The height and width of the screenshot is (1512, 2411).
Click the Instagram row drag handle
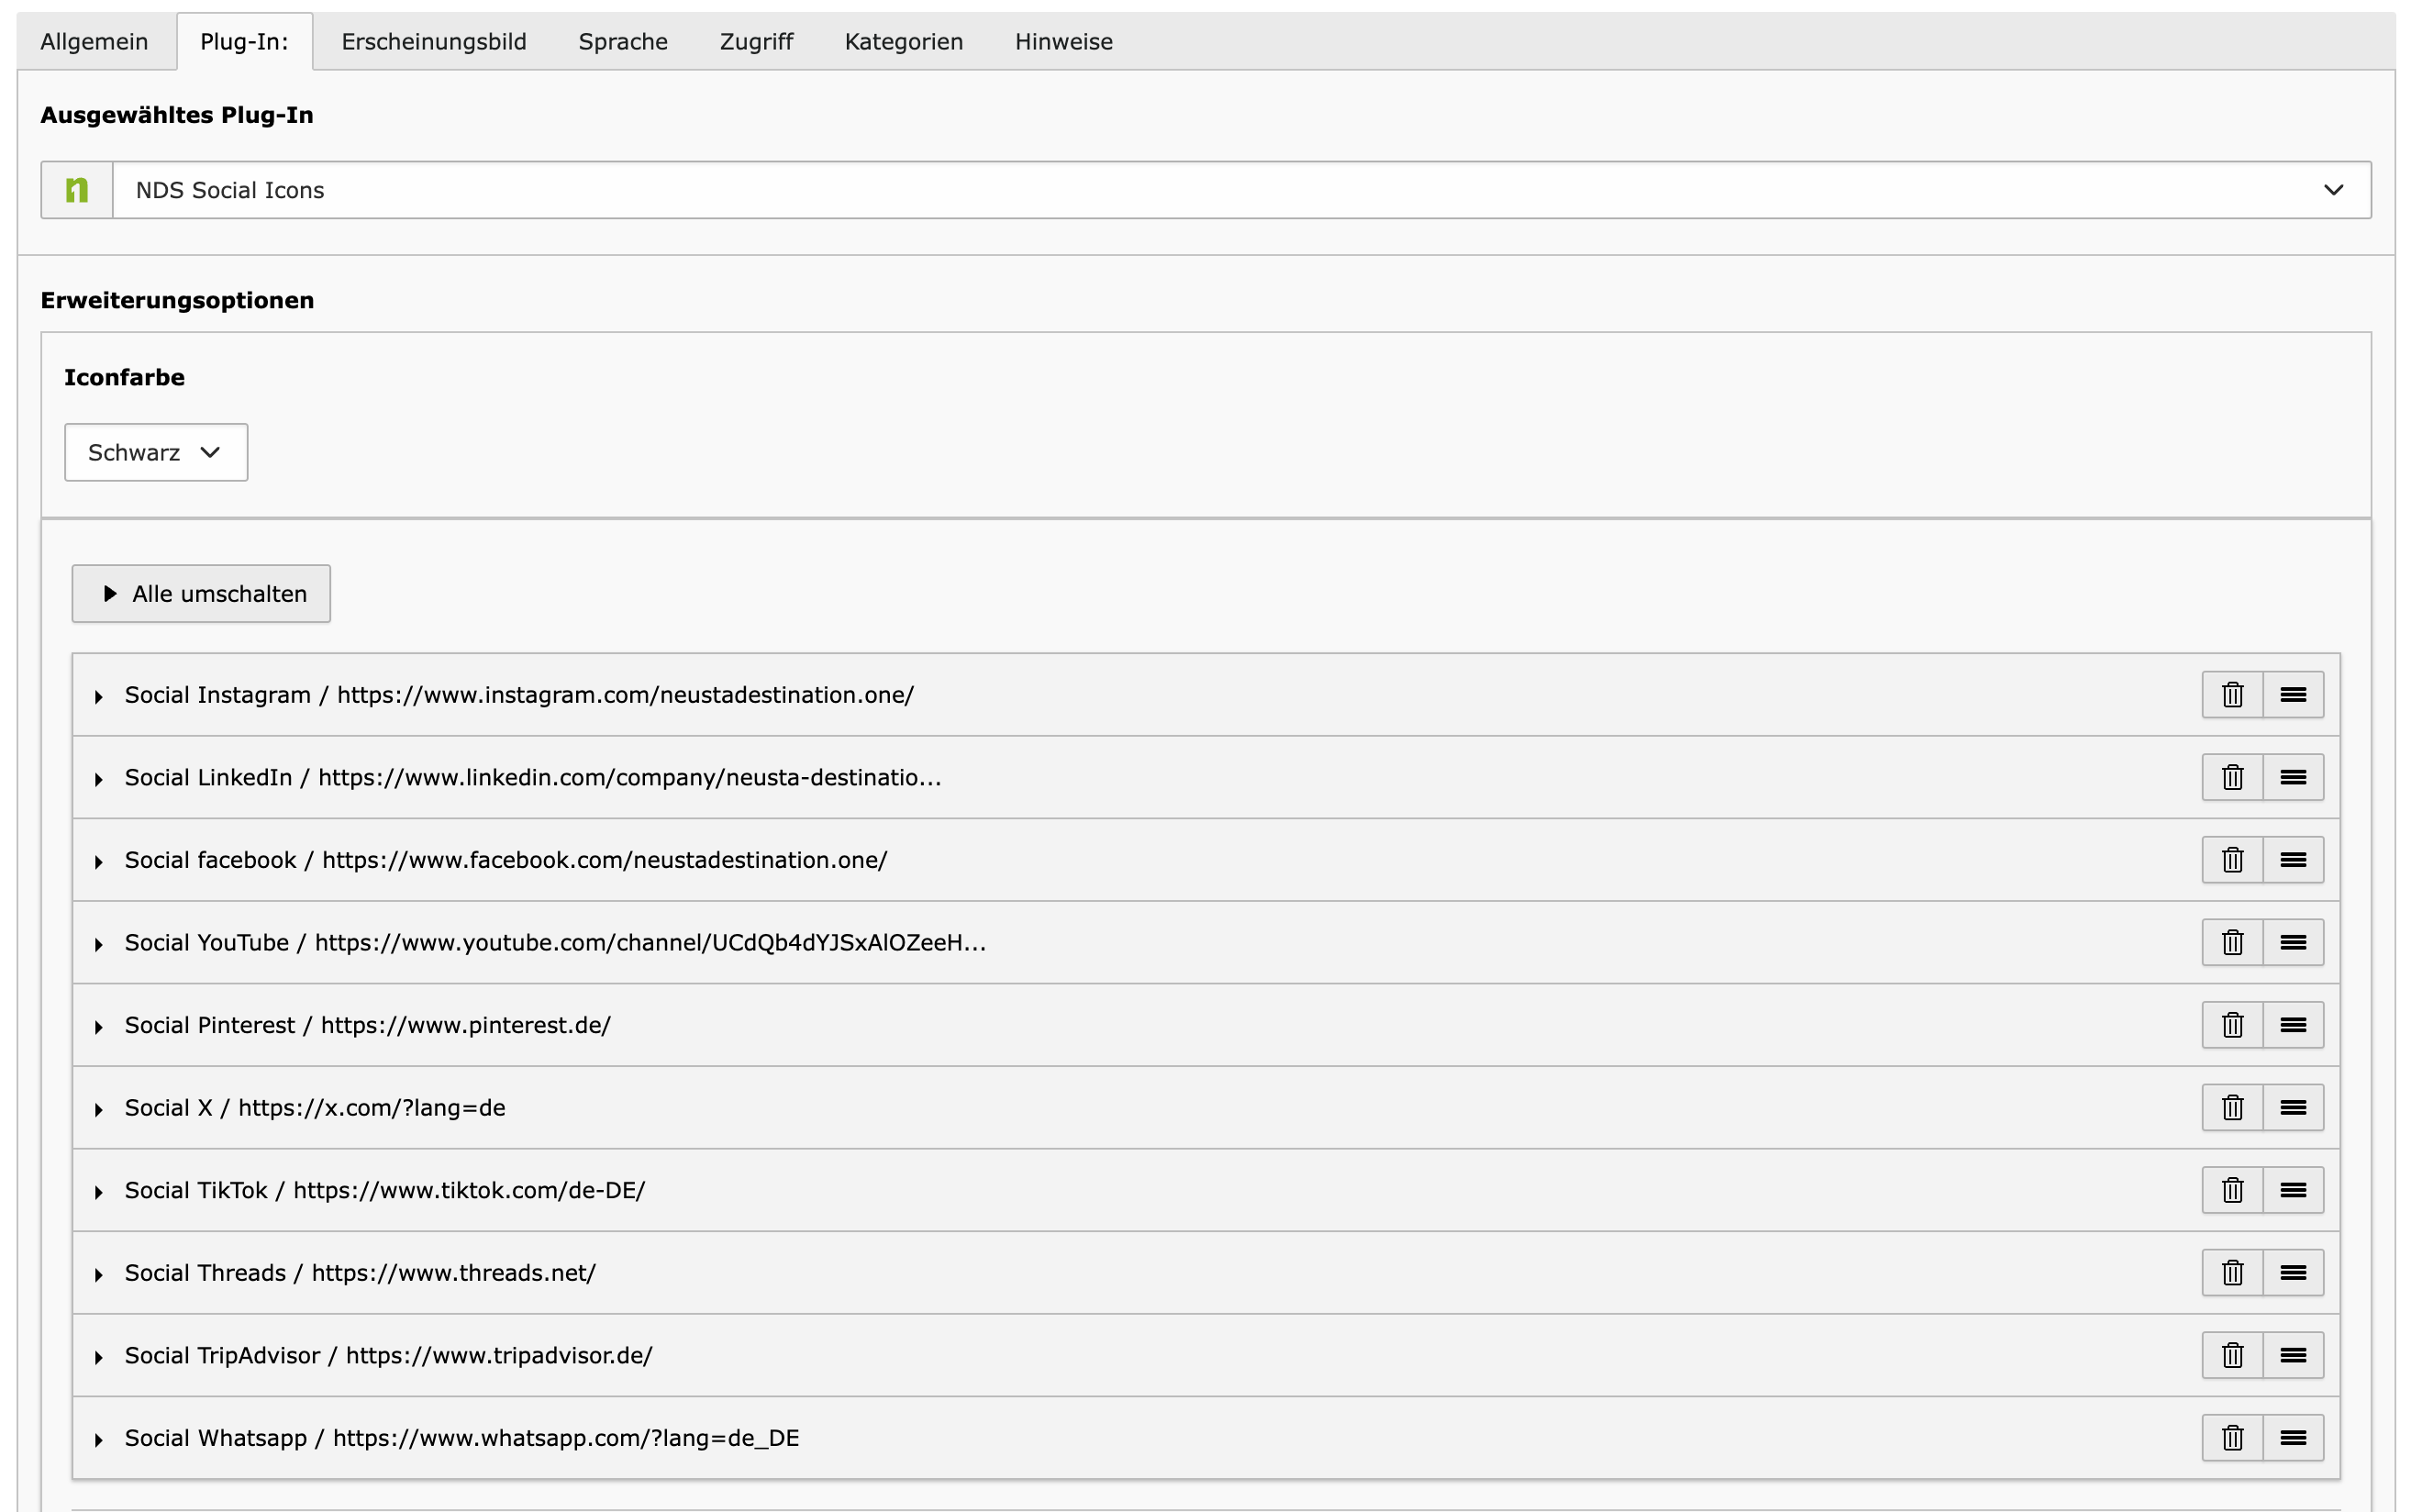coord(2293,695)
